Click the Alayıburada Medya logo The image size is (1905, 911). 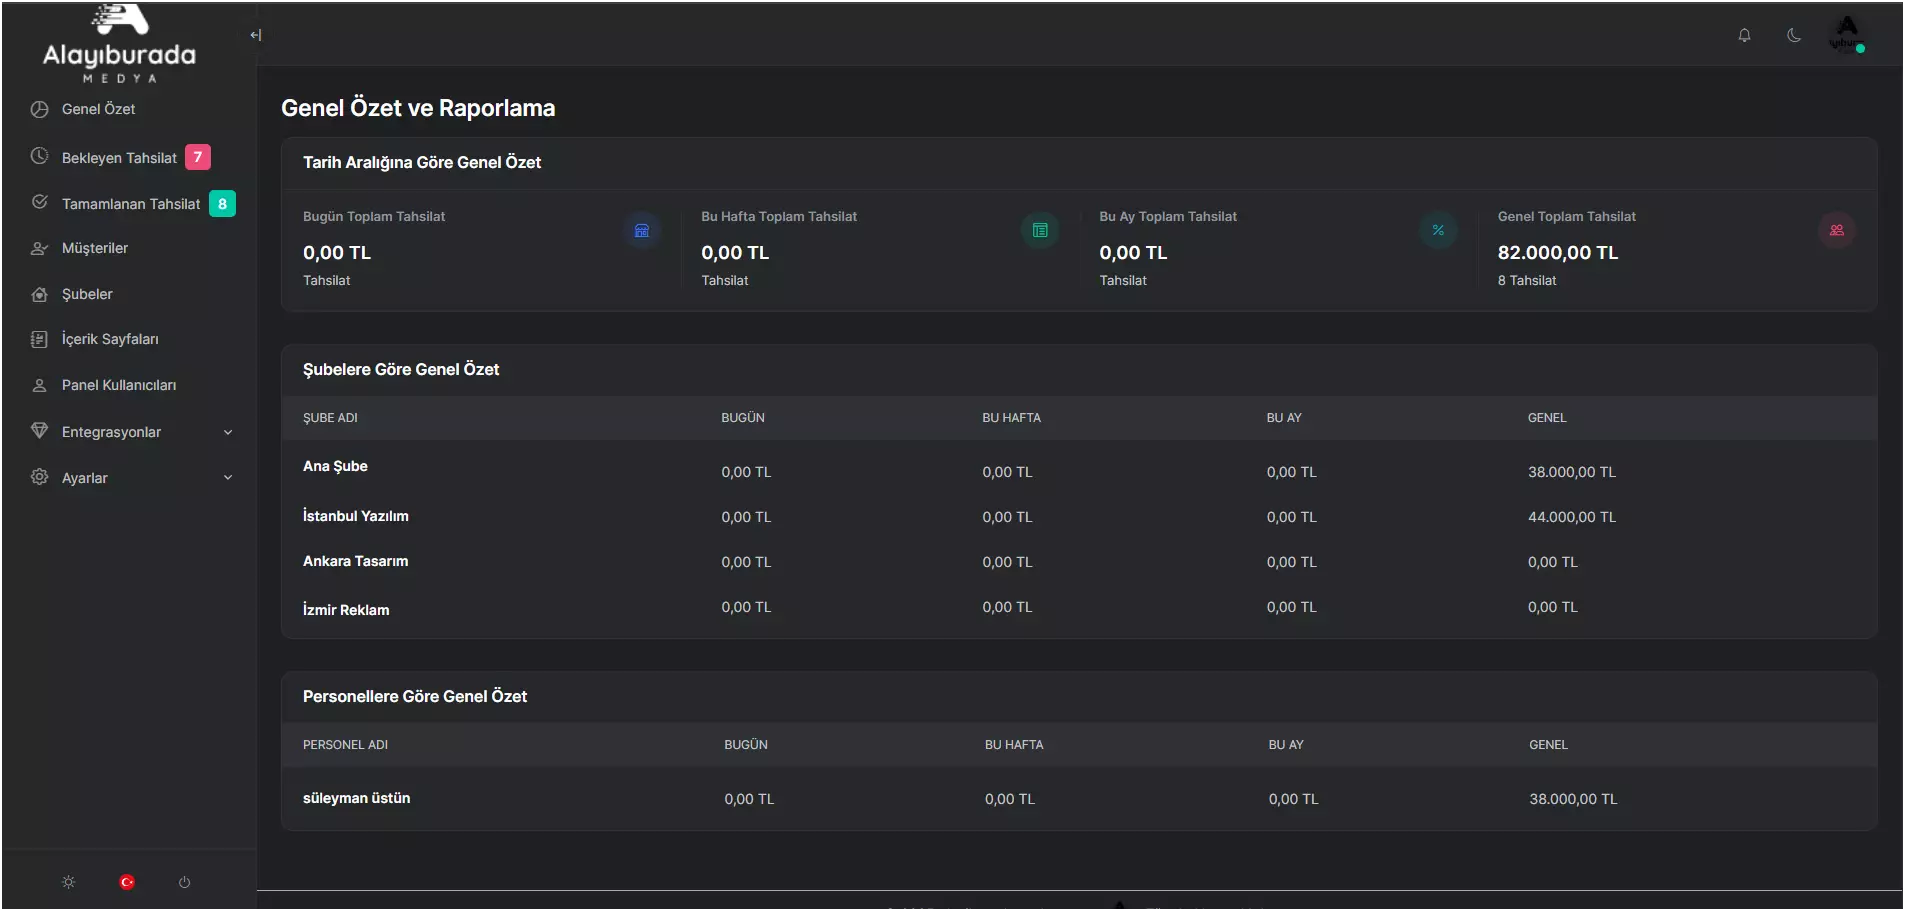[x=119, y=45]
